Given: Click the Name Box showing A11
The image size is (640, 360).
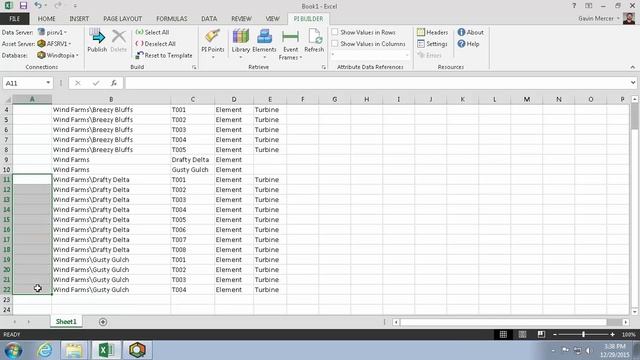Looking at the screenshot, I should (24, 83).
